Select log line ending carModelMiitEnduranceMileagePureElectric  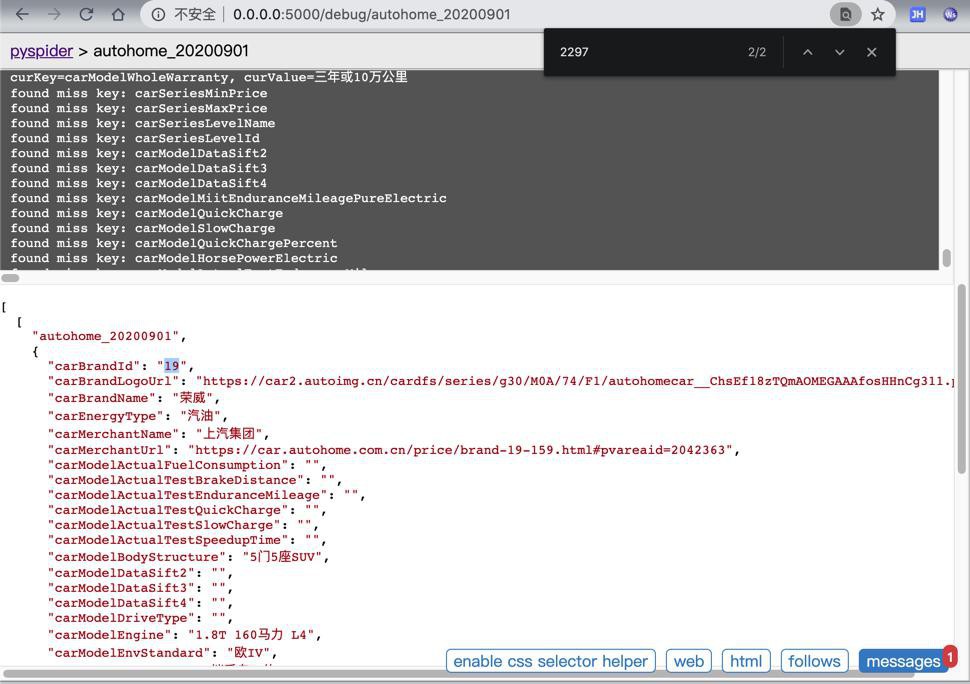pyautogui.click(x=228, y=199)
